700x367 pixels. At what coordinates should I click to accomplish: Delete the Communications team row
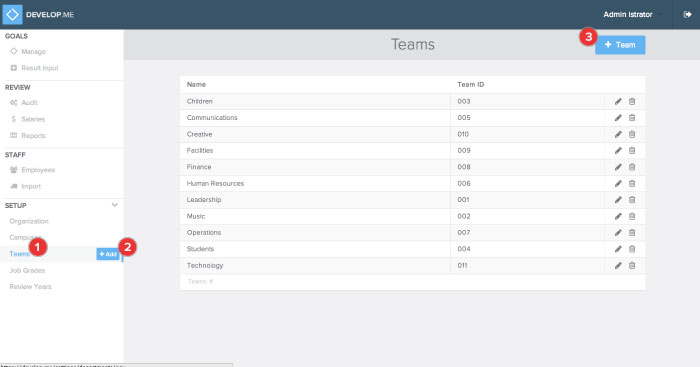point(632,118)
